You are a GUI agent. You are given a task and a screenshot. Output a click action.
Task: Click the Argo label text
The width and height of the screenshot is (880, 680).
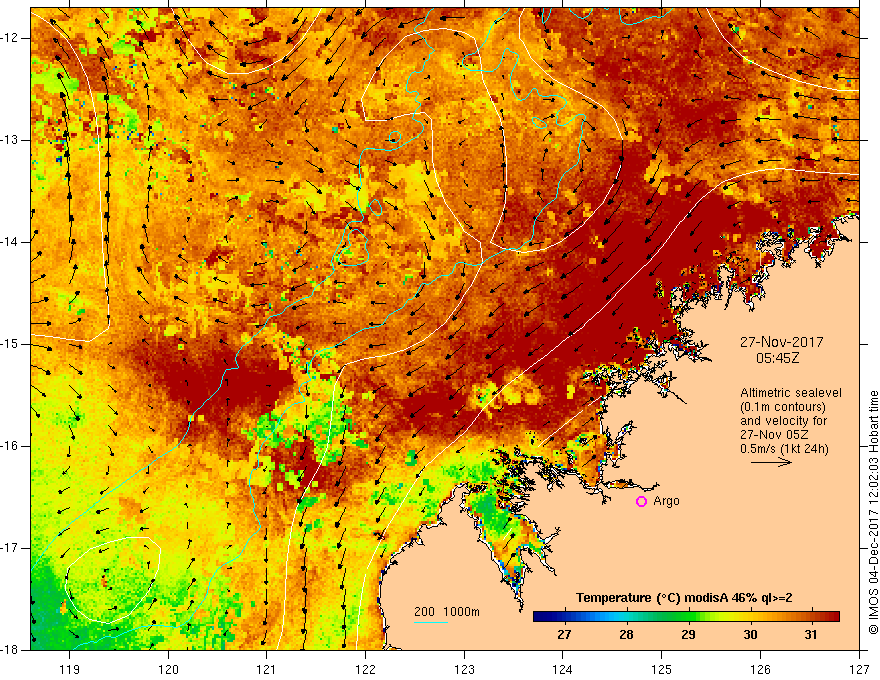pos(666,501)
